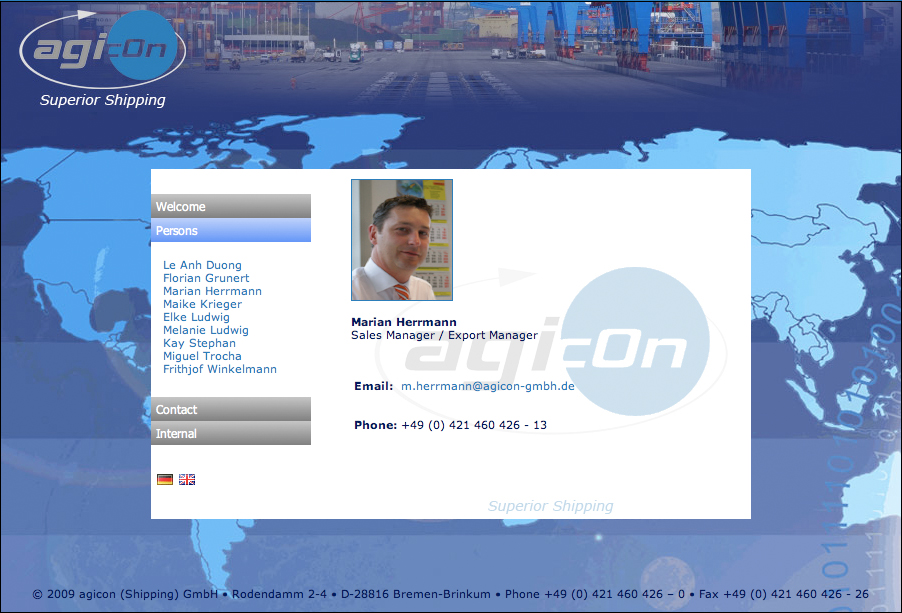Go to the Internal menu section

point(231,434)
